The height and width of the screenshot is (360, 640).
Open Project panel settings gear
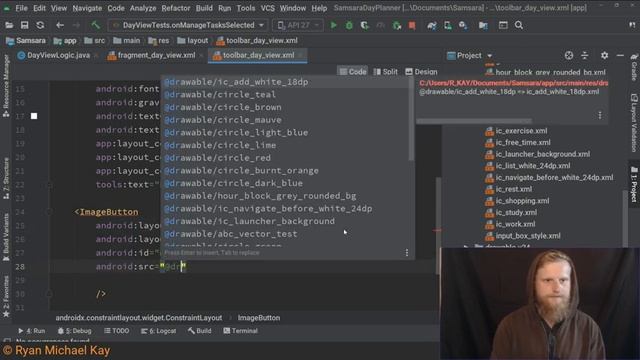pos(604,56)
